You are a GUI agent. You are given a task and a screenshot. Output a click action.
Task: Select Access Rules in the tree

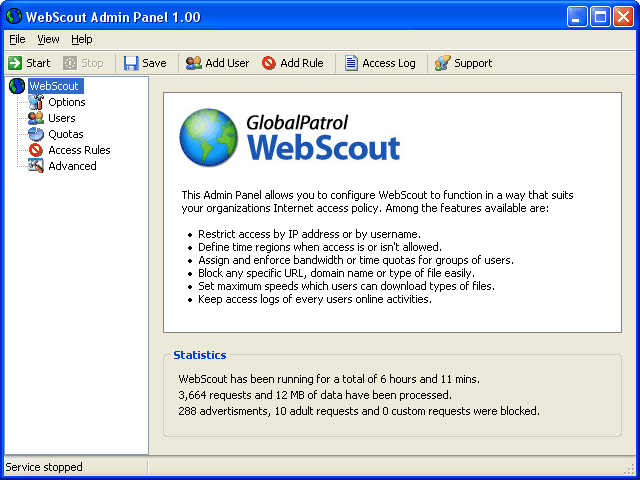[79, 150]
